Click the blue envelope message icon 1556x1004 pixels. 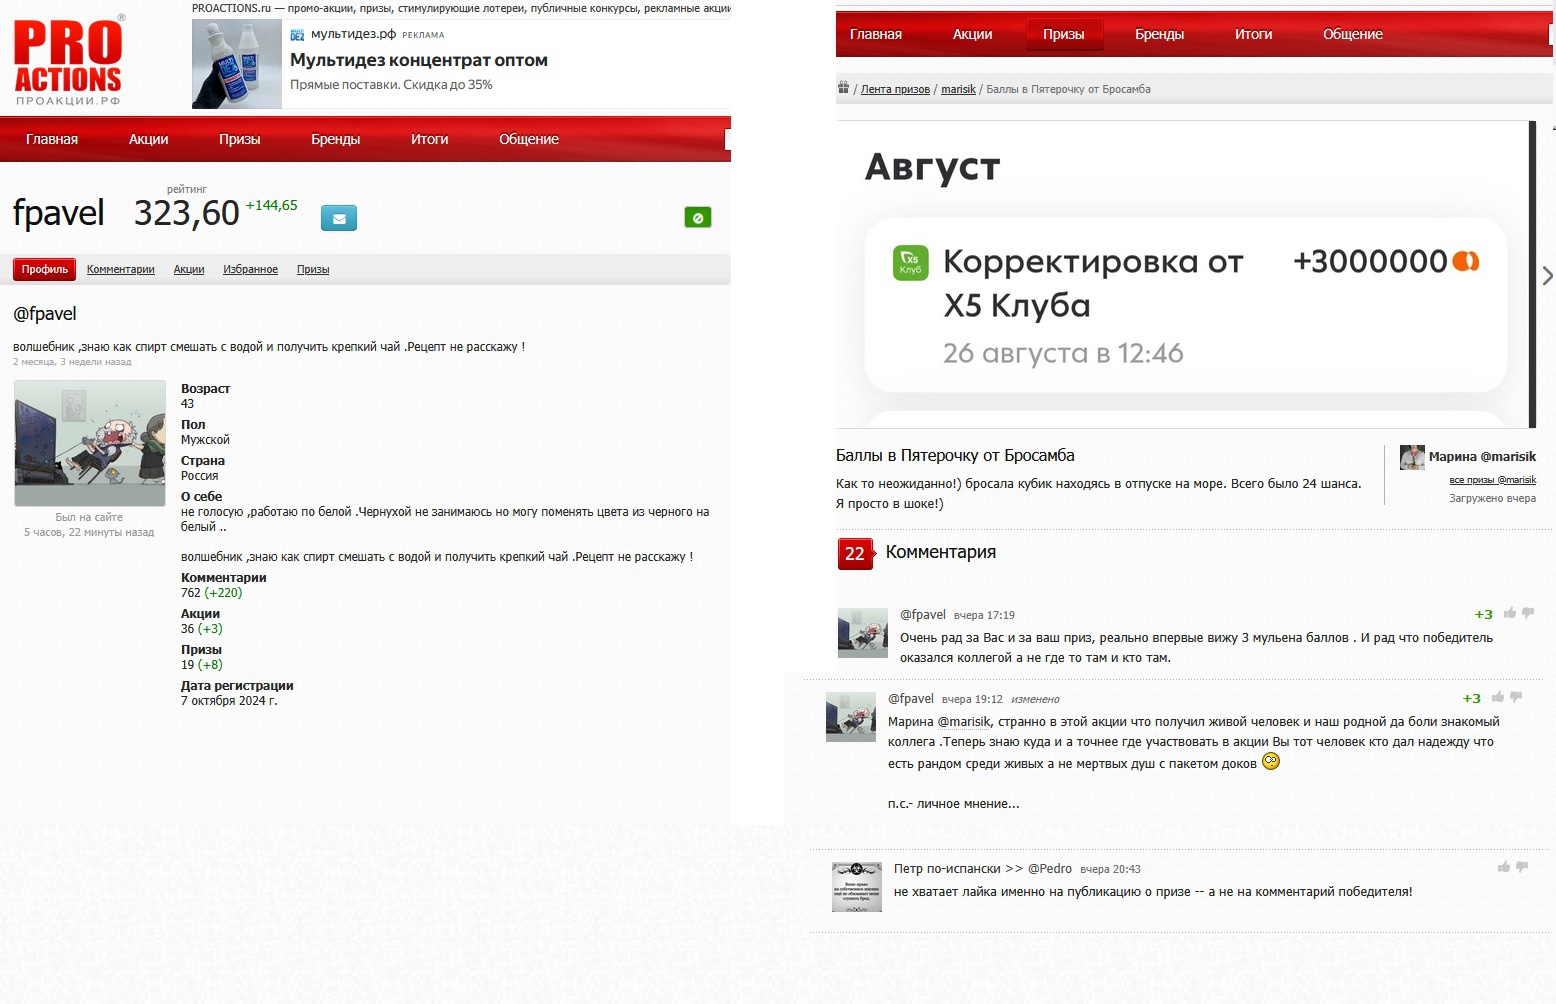(x=339, y=218)
